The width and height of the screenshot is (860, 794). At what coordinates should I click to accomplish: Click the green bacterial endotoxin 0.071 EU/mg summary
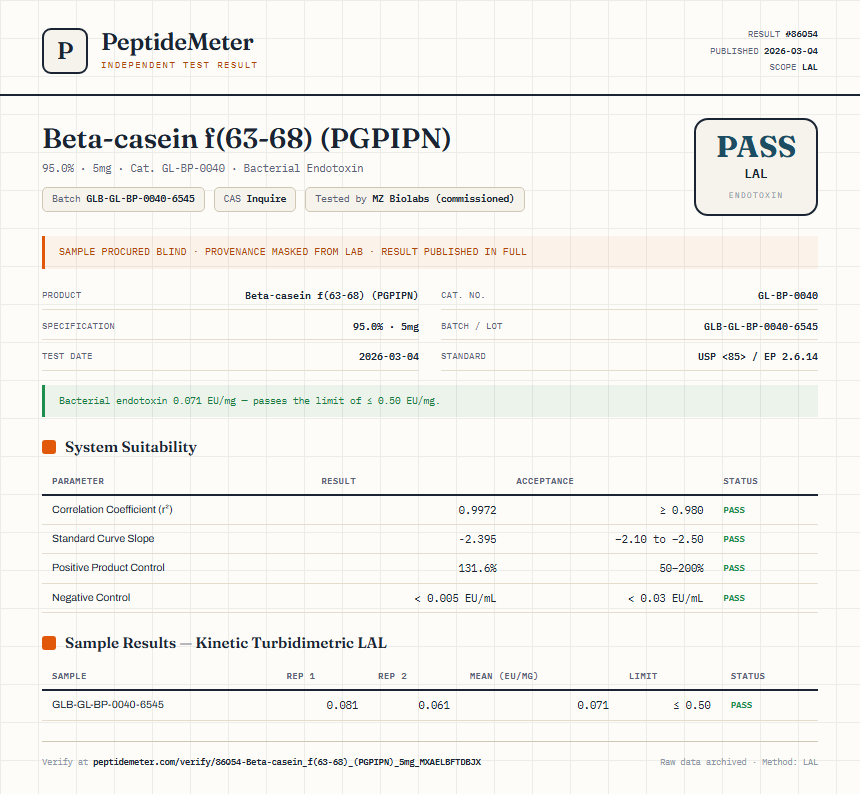[430, 401]
